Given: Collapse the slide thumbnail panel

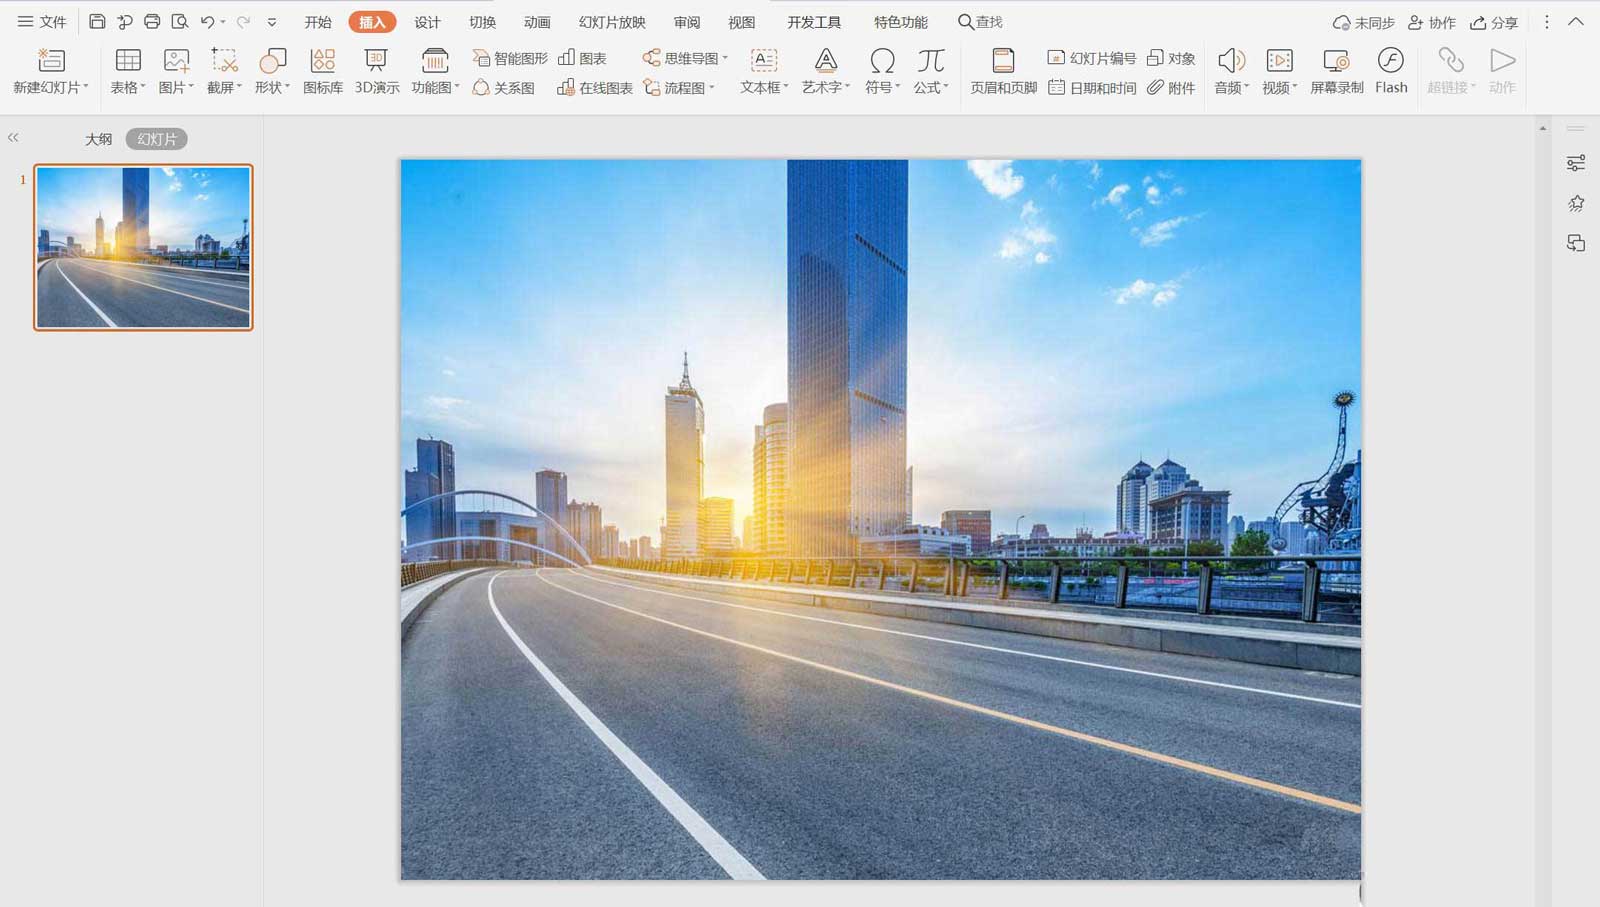Looking at the screenshot, I should point(13,138).
